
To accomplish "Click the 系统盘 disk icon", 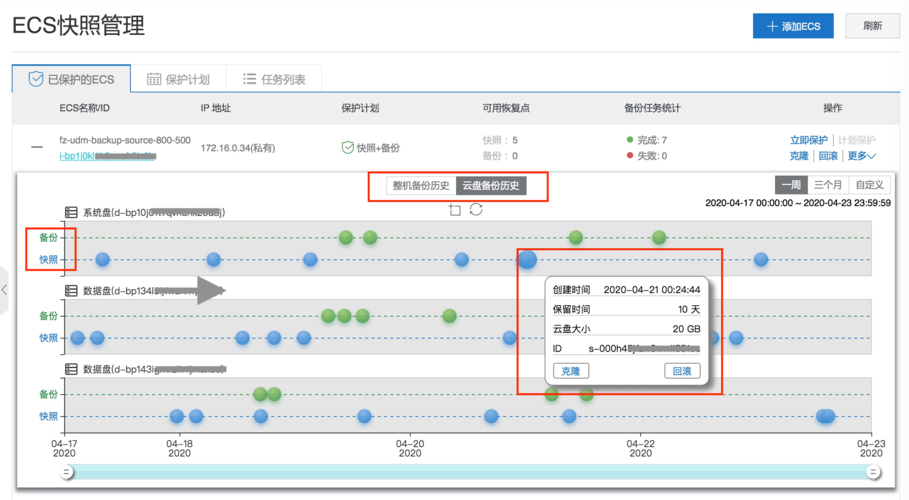I will coord(71,212).
